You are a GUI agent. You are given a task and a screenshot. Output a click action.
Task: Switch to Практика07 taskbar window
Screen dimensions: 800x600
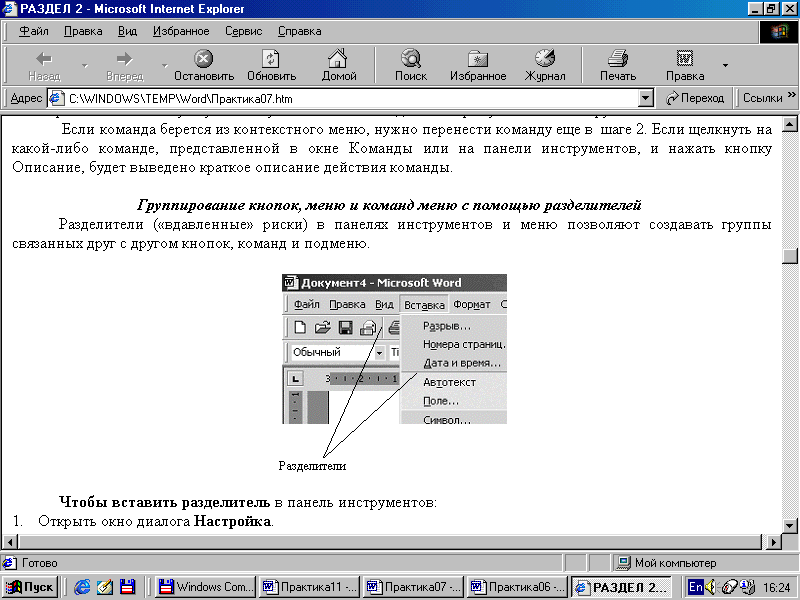[413, 587]
